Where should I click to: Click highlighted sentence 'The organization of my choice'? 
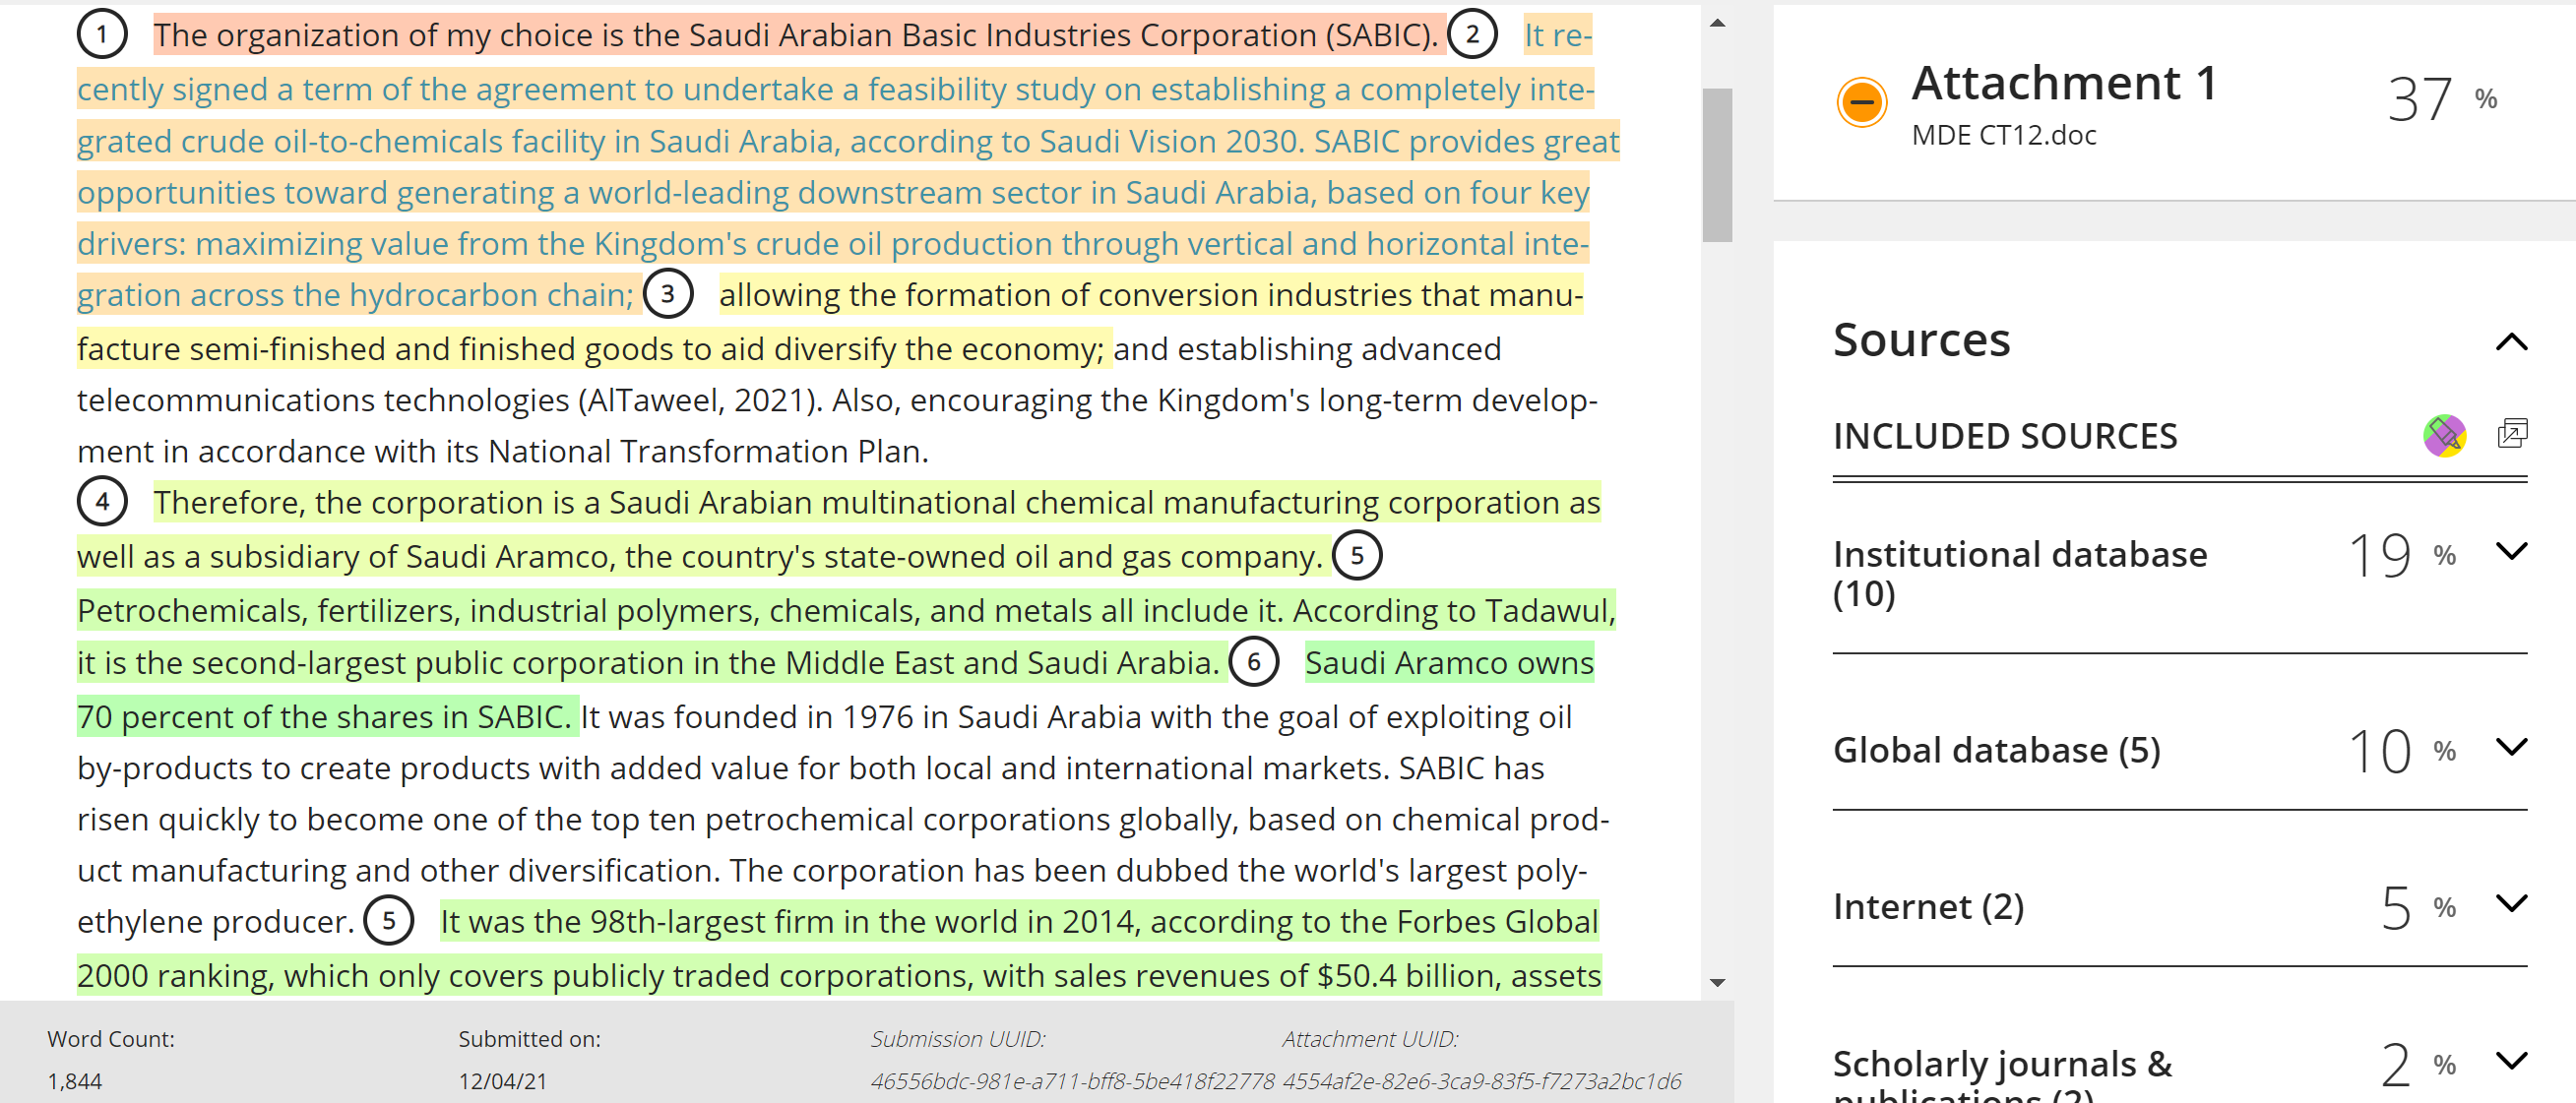pos(799,35)
